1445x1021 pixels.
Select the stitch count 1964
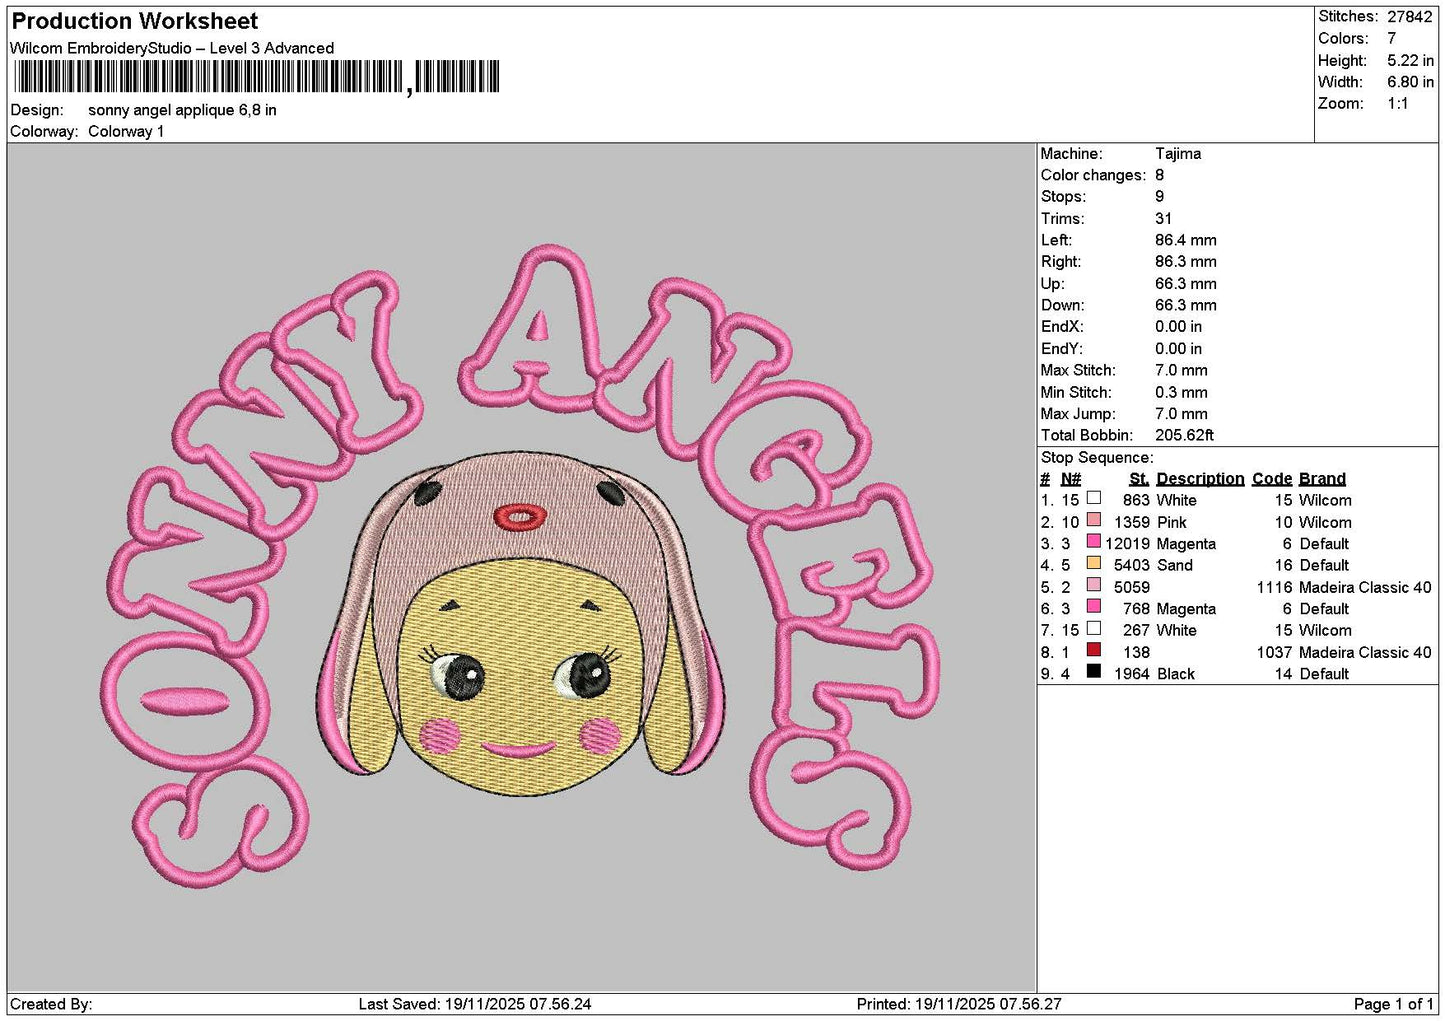(1132, 674)
